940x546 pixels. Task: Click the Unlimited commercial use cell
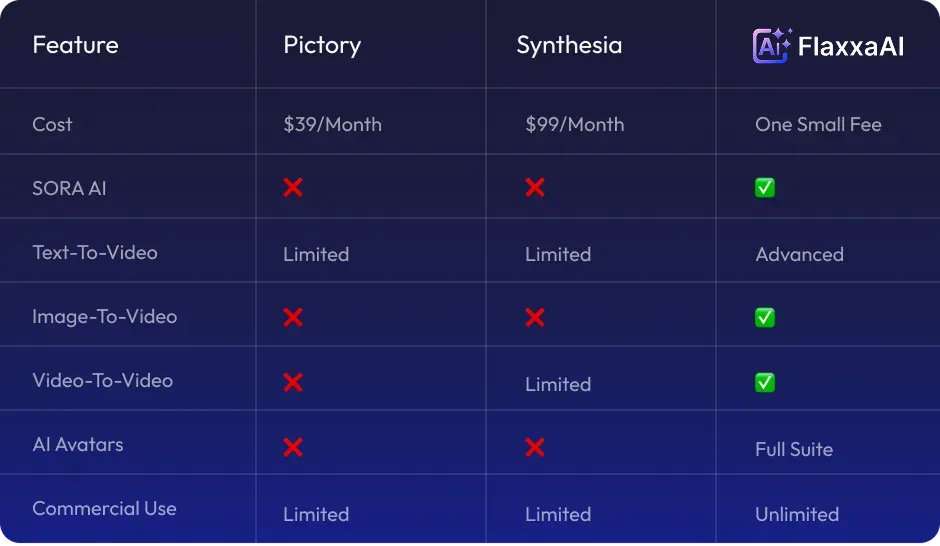[x=797, y=514]
